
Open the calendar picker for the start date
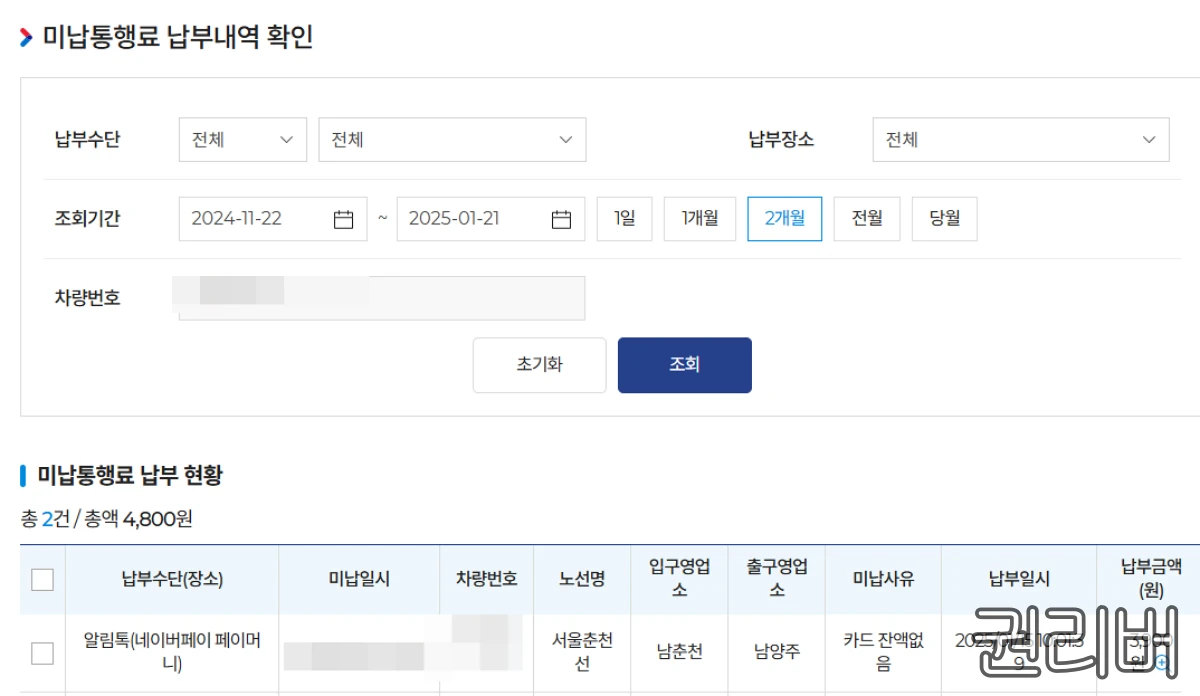(x=344, y=219)
